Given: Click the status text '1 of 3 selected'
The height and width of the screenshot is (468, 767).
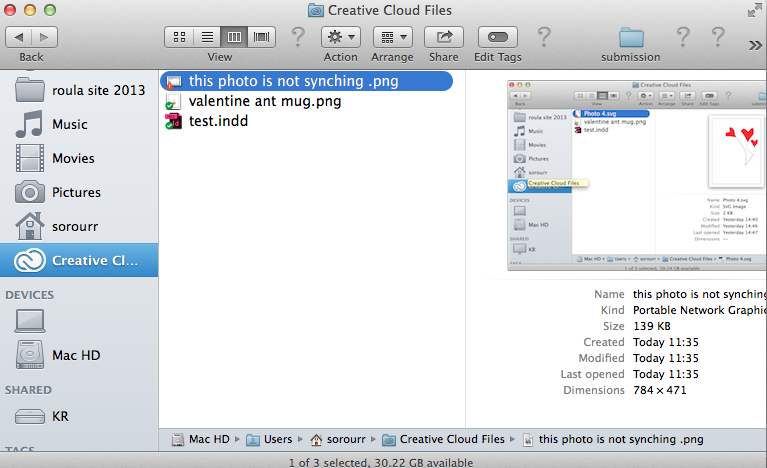Looking at the screenshot, I should coord(328,462).
